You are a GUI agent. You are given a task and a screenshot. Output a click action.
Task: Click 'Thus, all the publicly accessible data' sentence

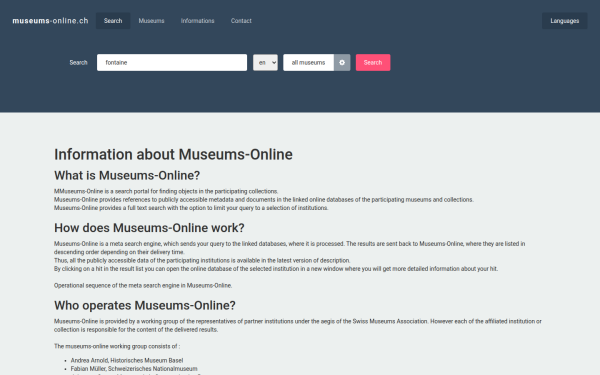click(202, 261)
